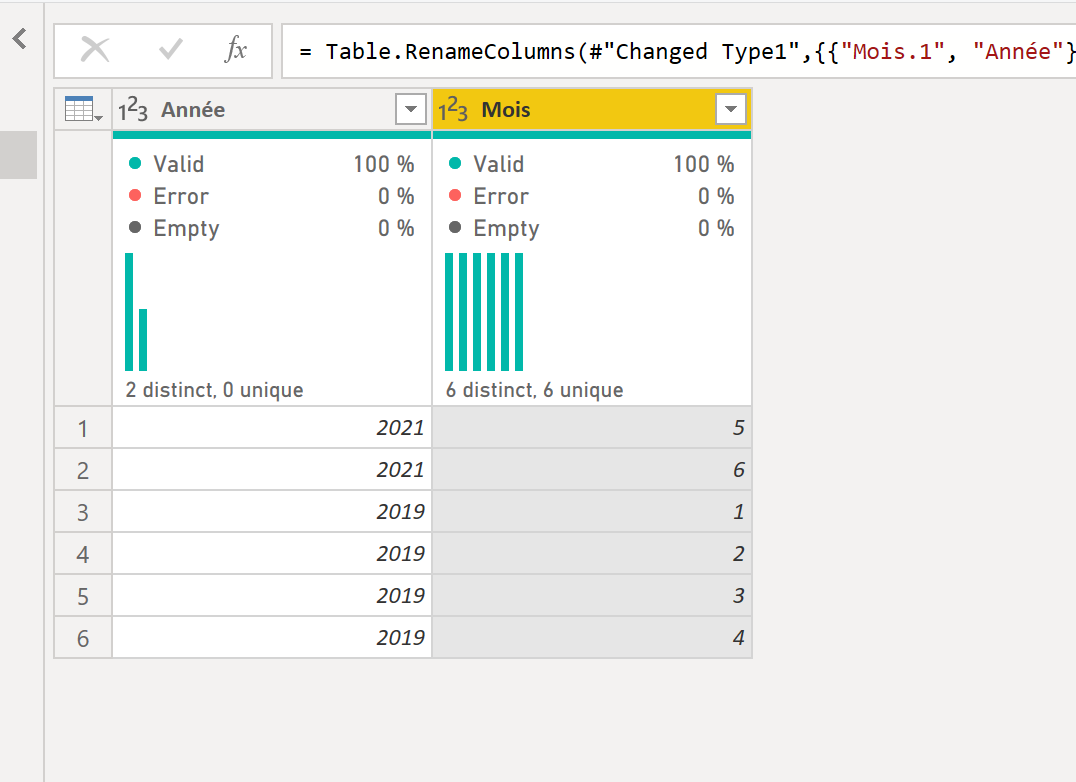Click the tallest bar in Année distribution chart

[x=129, y=312]
